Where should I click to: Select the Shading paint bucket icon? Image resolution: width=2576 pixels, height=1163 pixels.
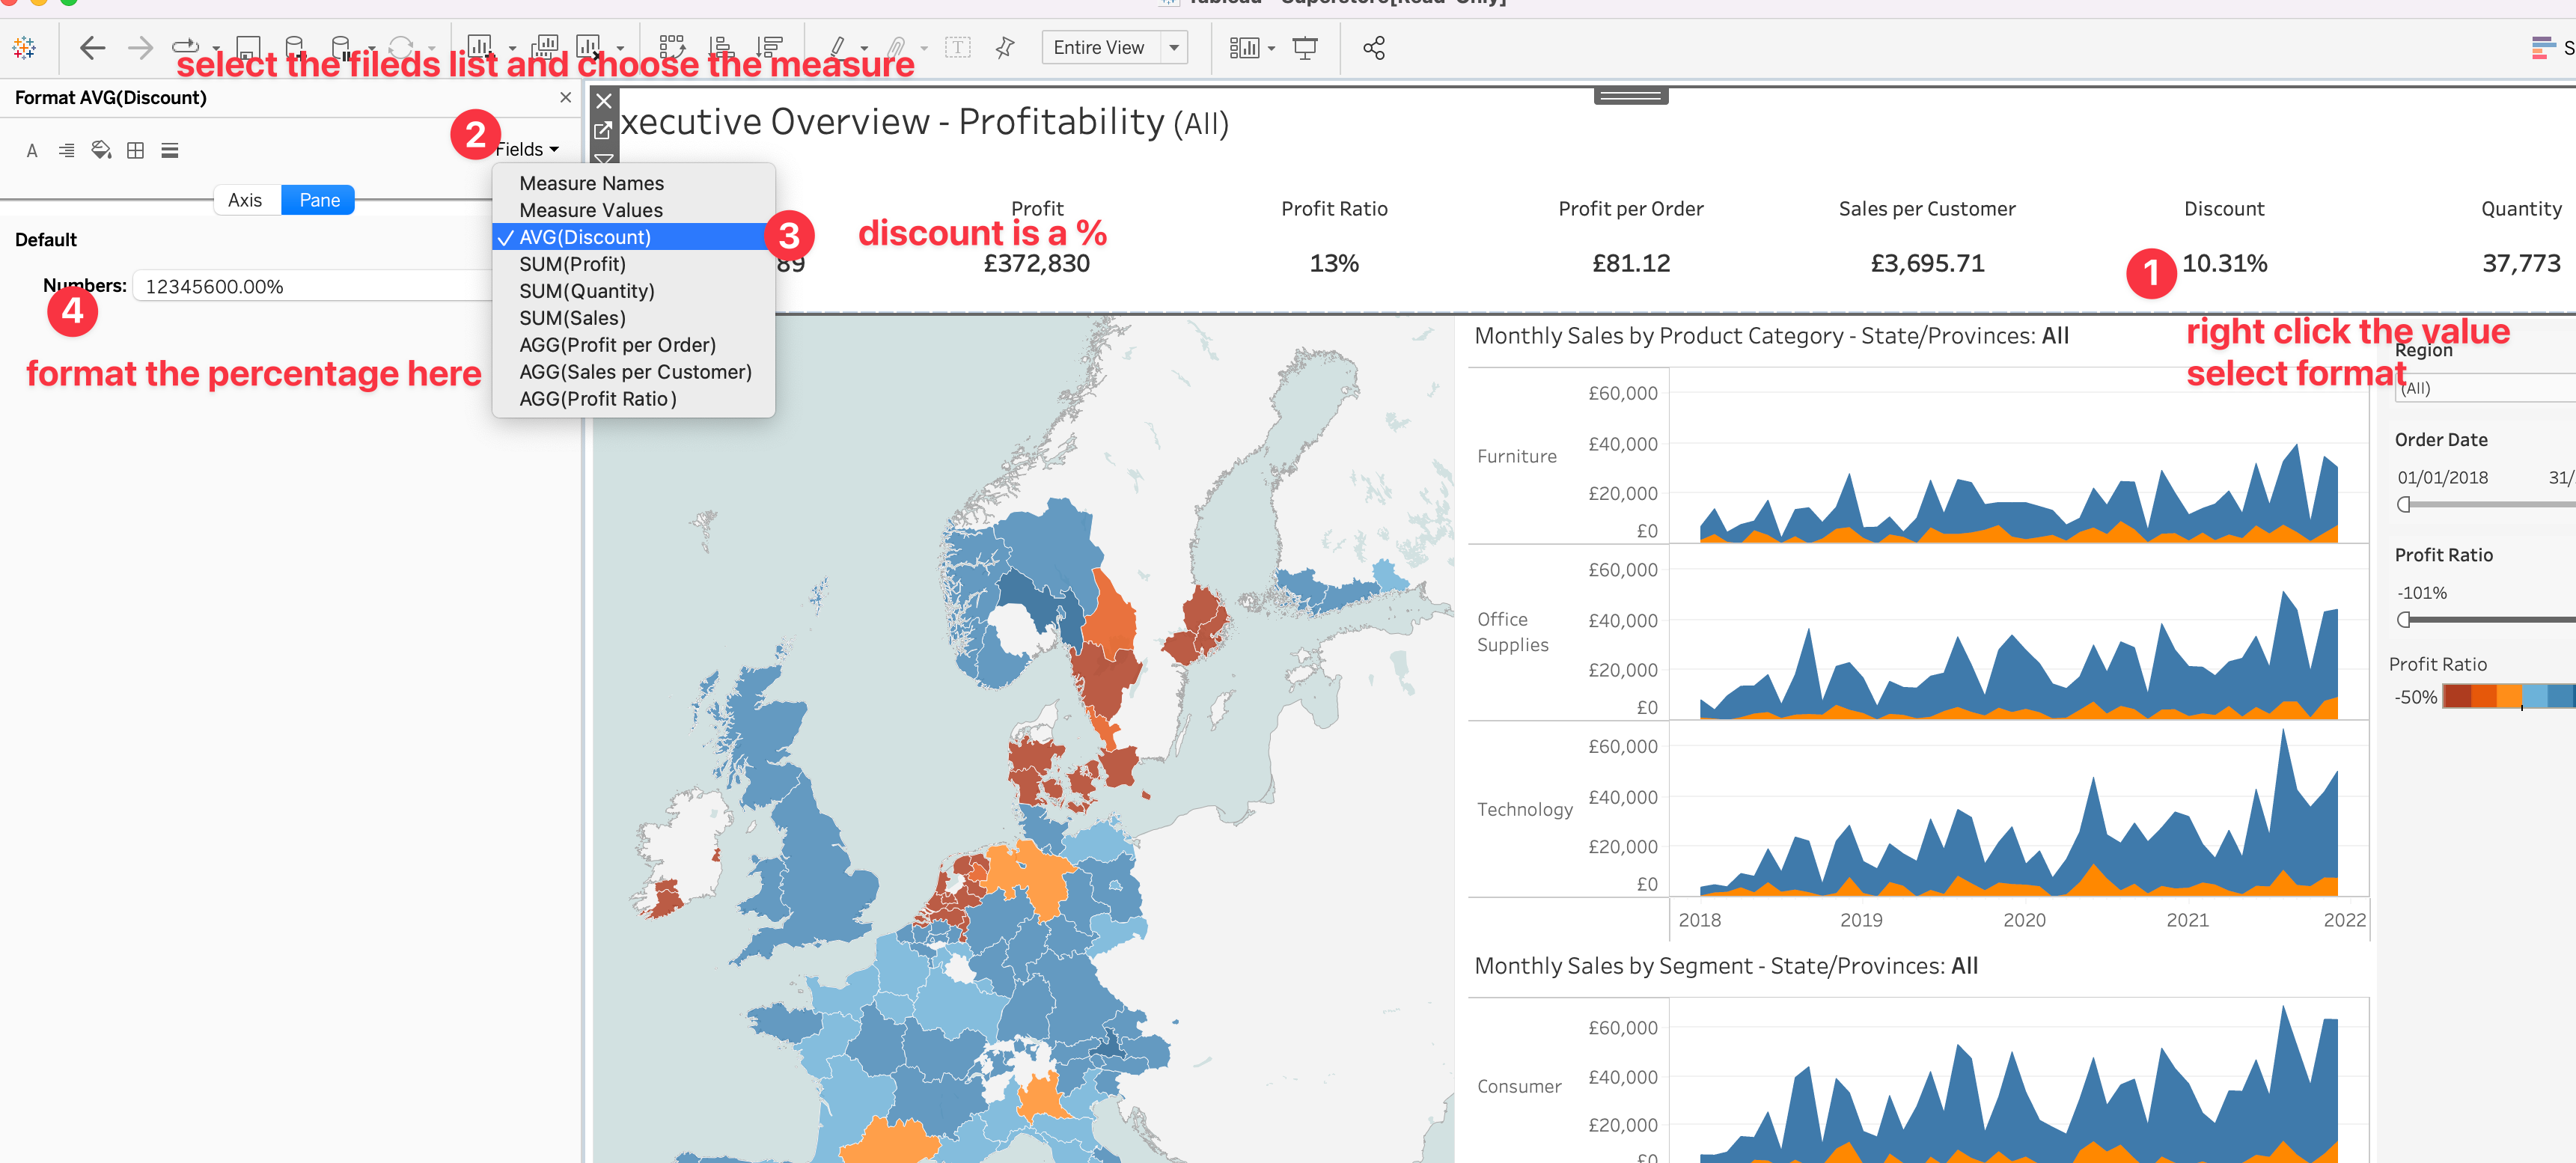coord(101,150)
